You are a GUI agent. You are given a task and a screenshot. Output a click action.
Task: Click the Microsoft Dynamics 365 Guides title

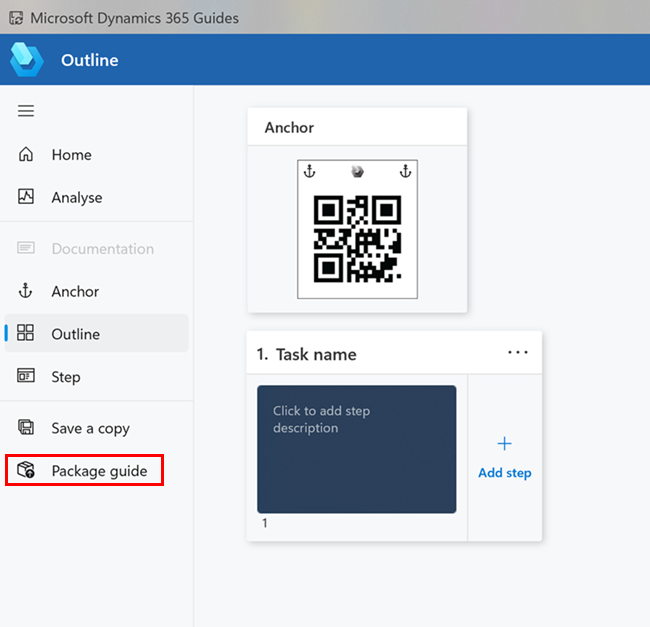tap(134, 18)
